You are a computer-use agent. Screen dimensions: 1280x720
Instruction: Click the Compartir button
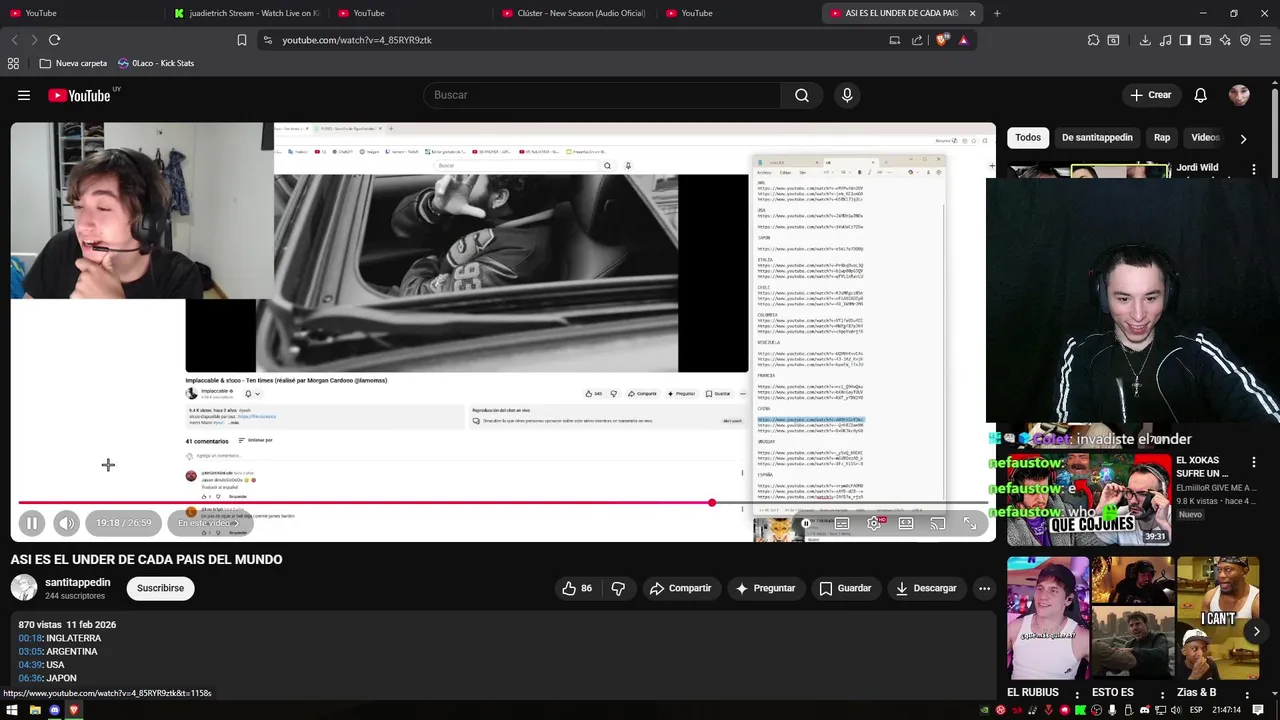[x=680, y=588]
